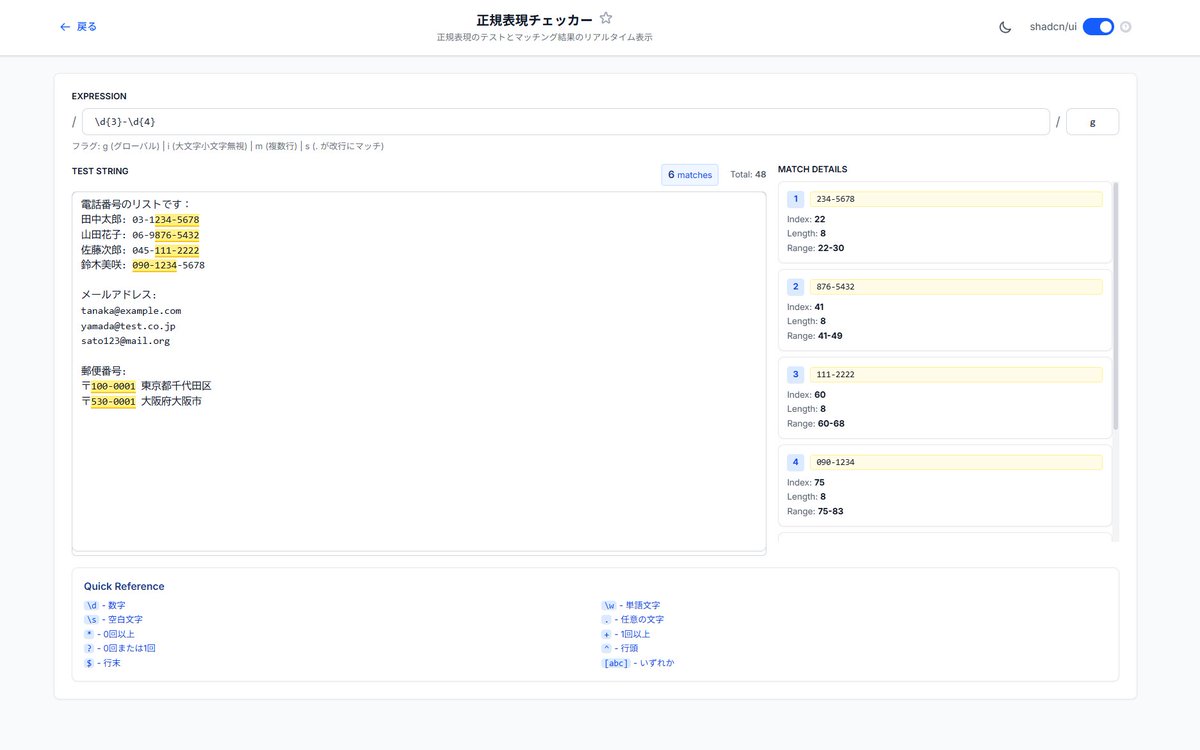Insert the [abc] character class pattern
1200x750 pixels.
615,663
